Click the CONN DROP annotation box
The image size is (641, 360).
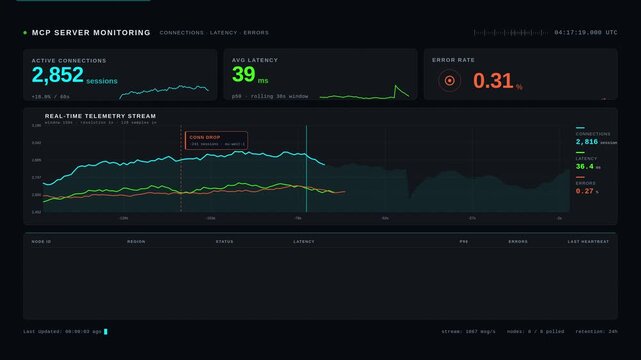pyautogui.click(x=216, y=141)
